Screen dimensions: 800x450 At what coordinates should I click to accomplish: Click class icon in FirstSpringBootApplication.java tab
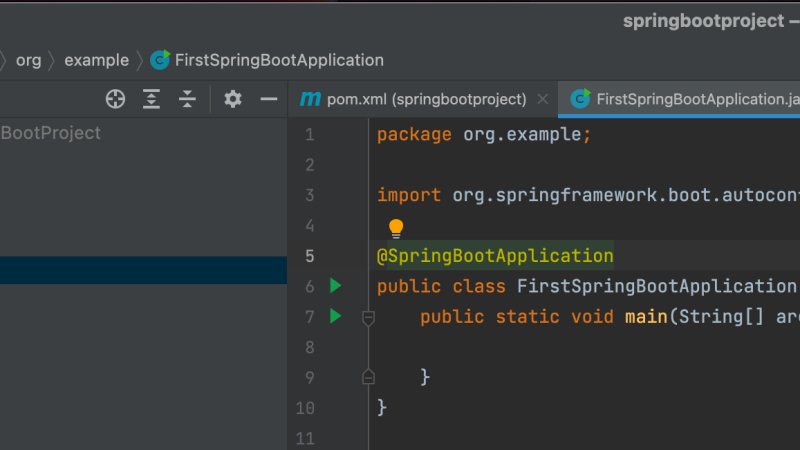[580, 98]
